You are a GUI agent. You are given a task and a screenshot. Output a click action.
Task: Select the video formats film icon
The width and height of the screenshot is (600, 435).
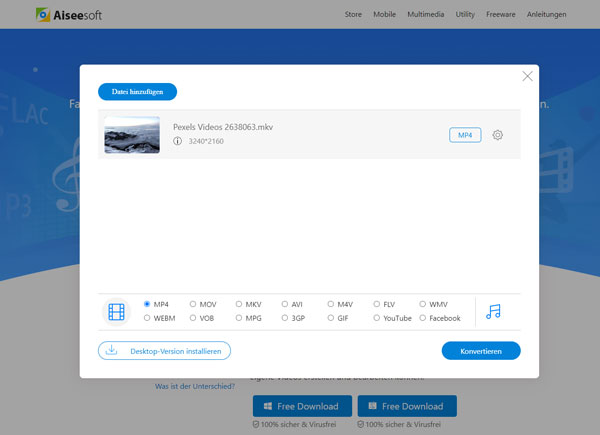coord(117,311)
